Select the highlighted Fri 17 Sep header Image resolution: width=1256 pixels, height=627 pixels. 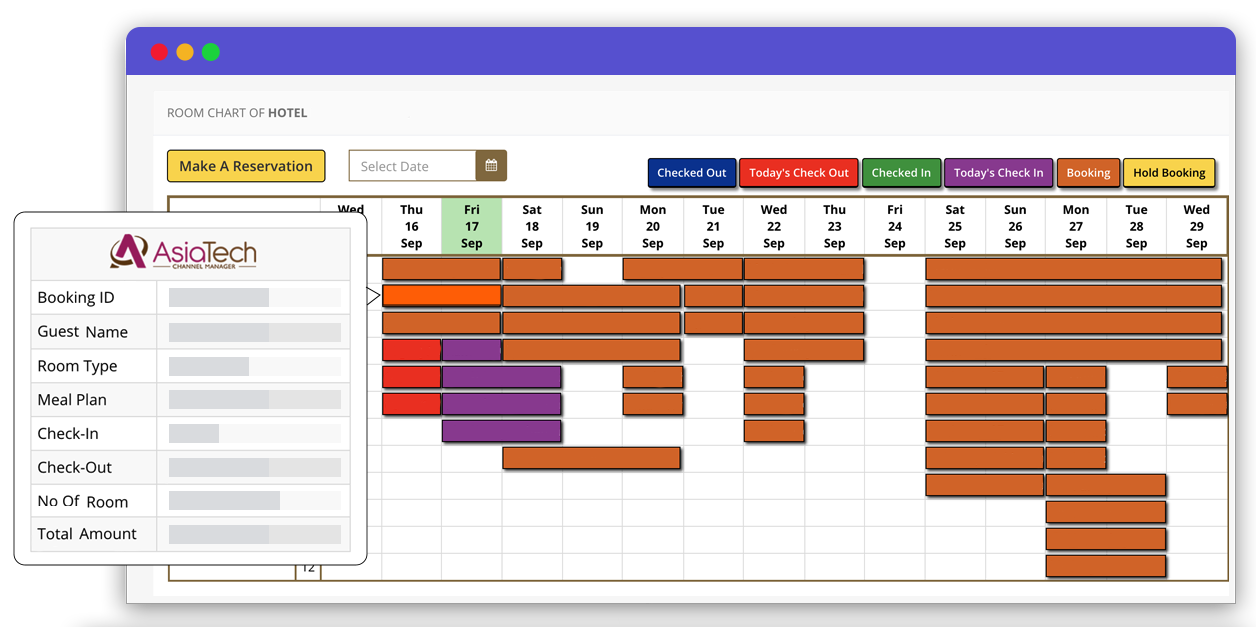[x=472, y=226]
